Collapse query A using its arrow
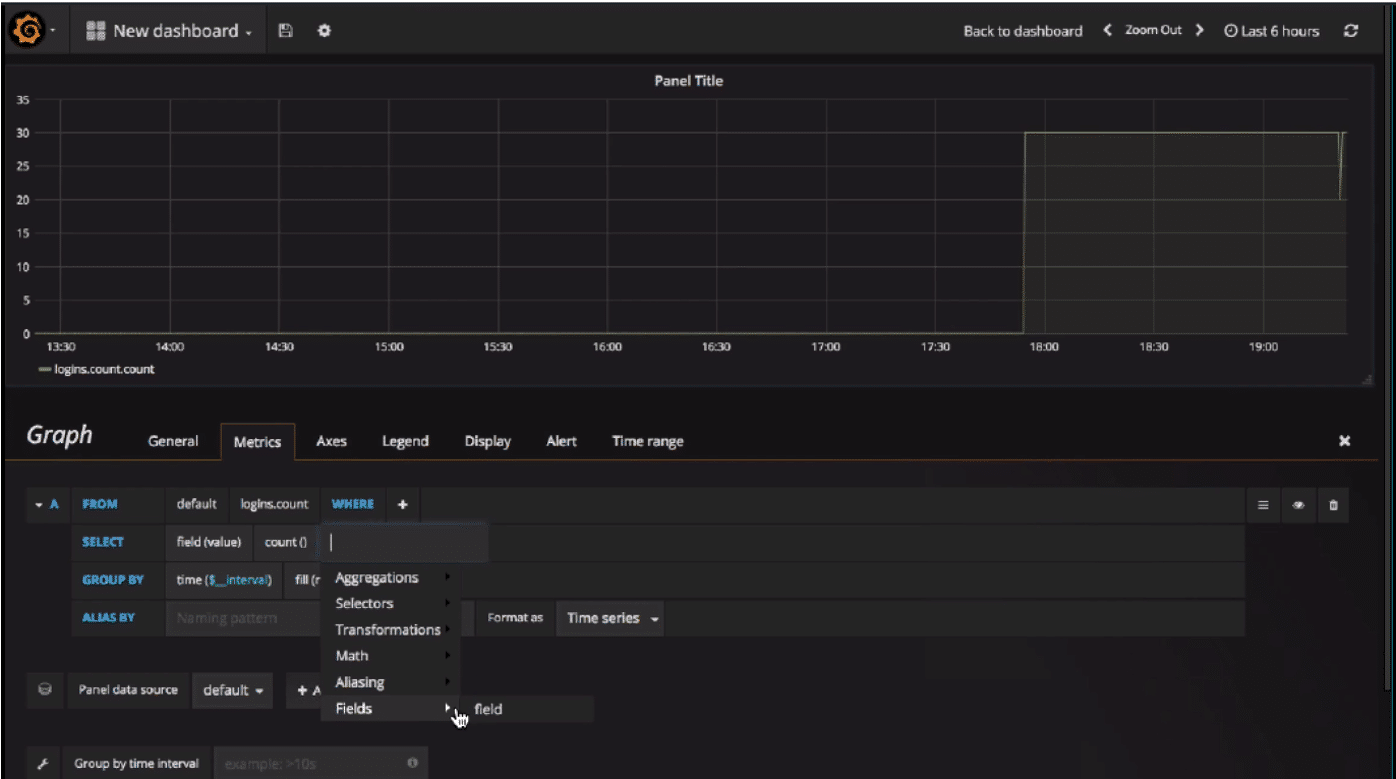The image size is (1396, 779). (x=38, y=505)
